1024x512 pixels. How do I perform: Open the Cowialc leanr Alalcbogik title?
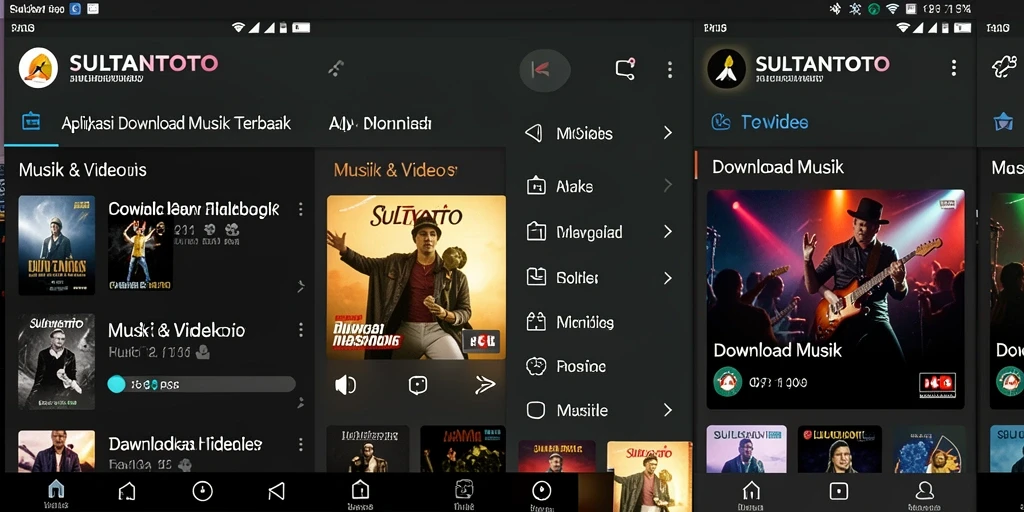(x=193, y=209)
